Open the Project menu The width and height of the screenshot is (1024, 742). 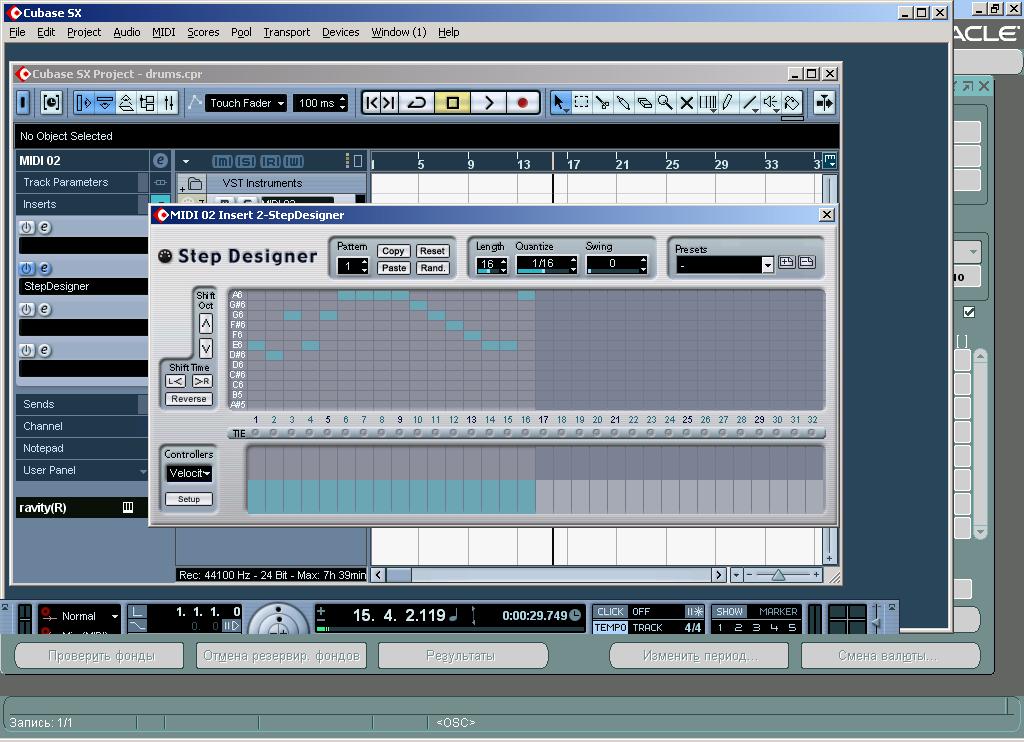(x=84, y=32)
